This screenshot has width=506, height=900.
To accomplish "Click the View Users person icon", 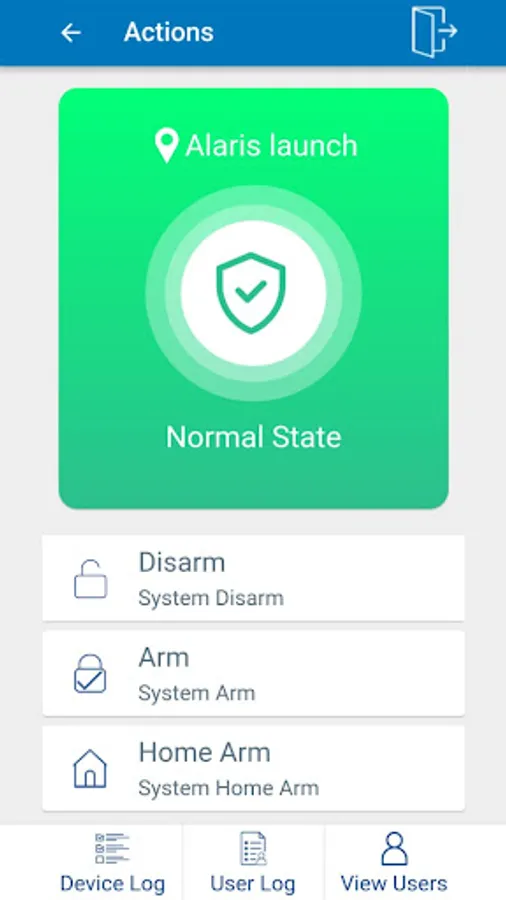I will coord(394,848).
